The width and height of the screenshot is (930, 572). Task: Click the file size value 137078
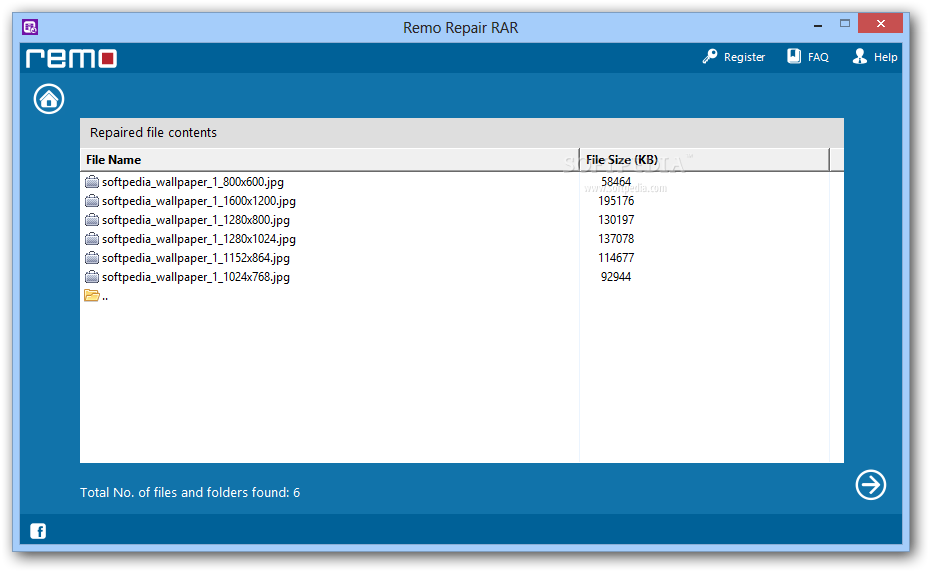point(616,239)
